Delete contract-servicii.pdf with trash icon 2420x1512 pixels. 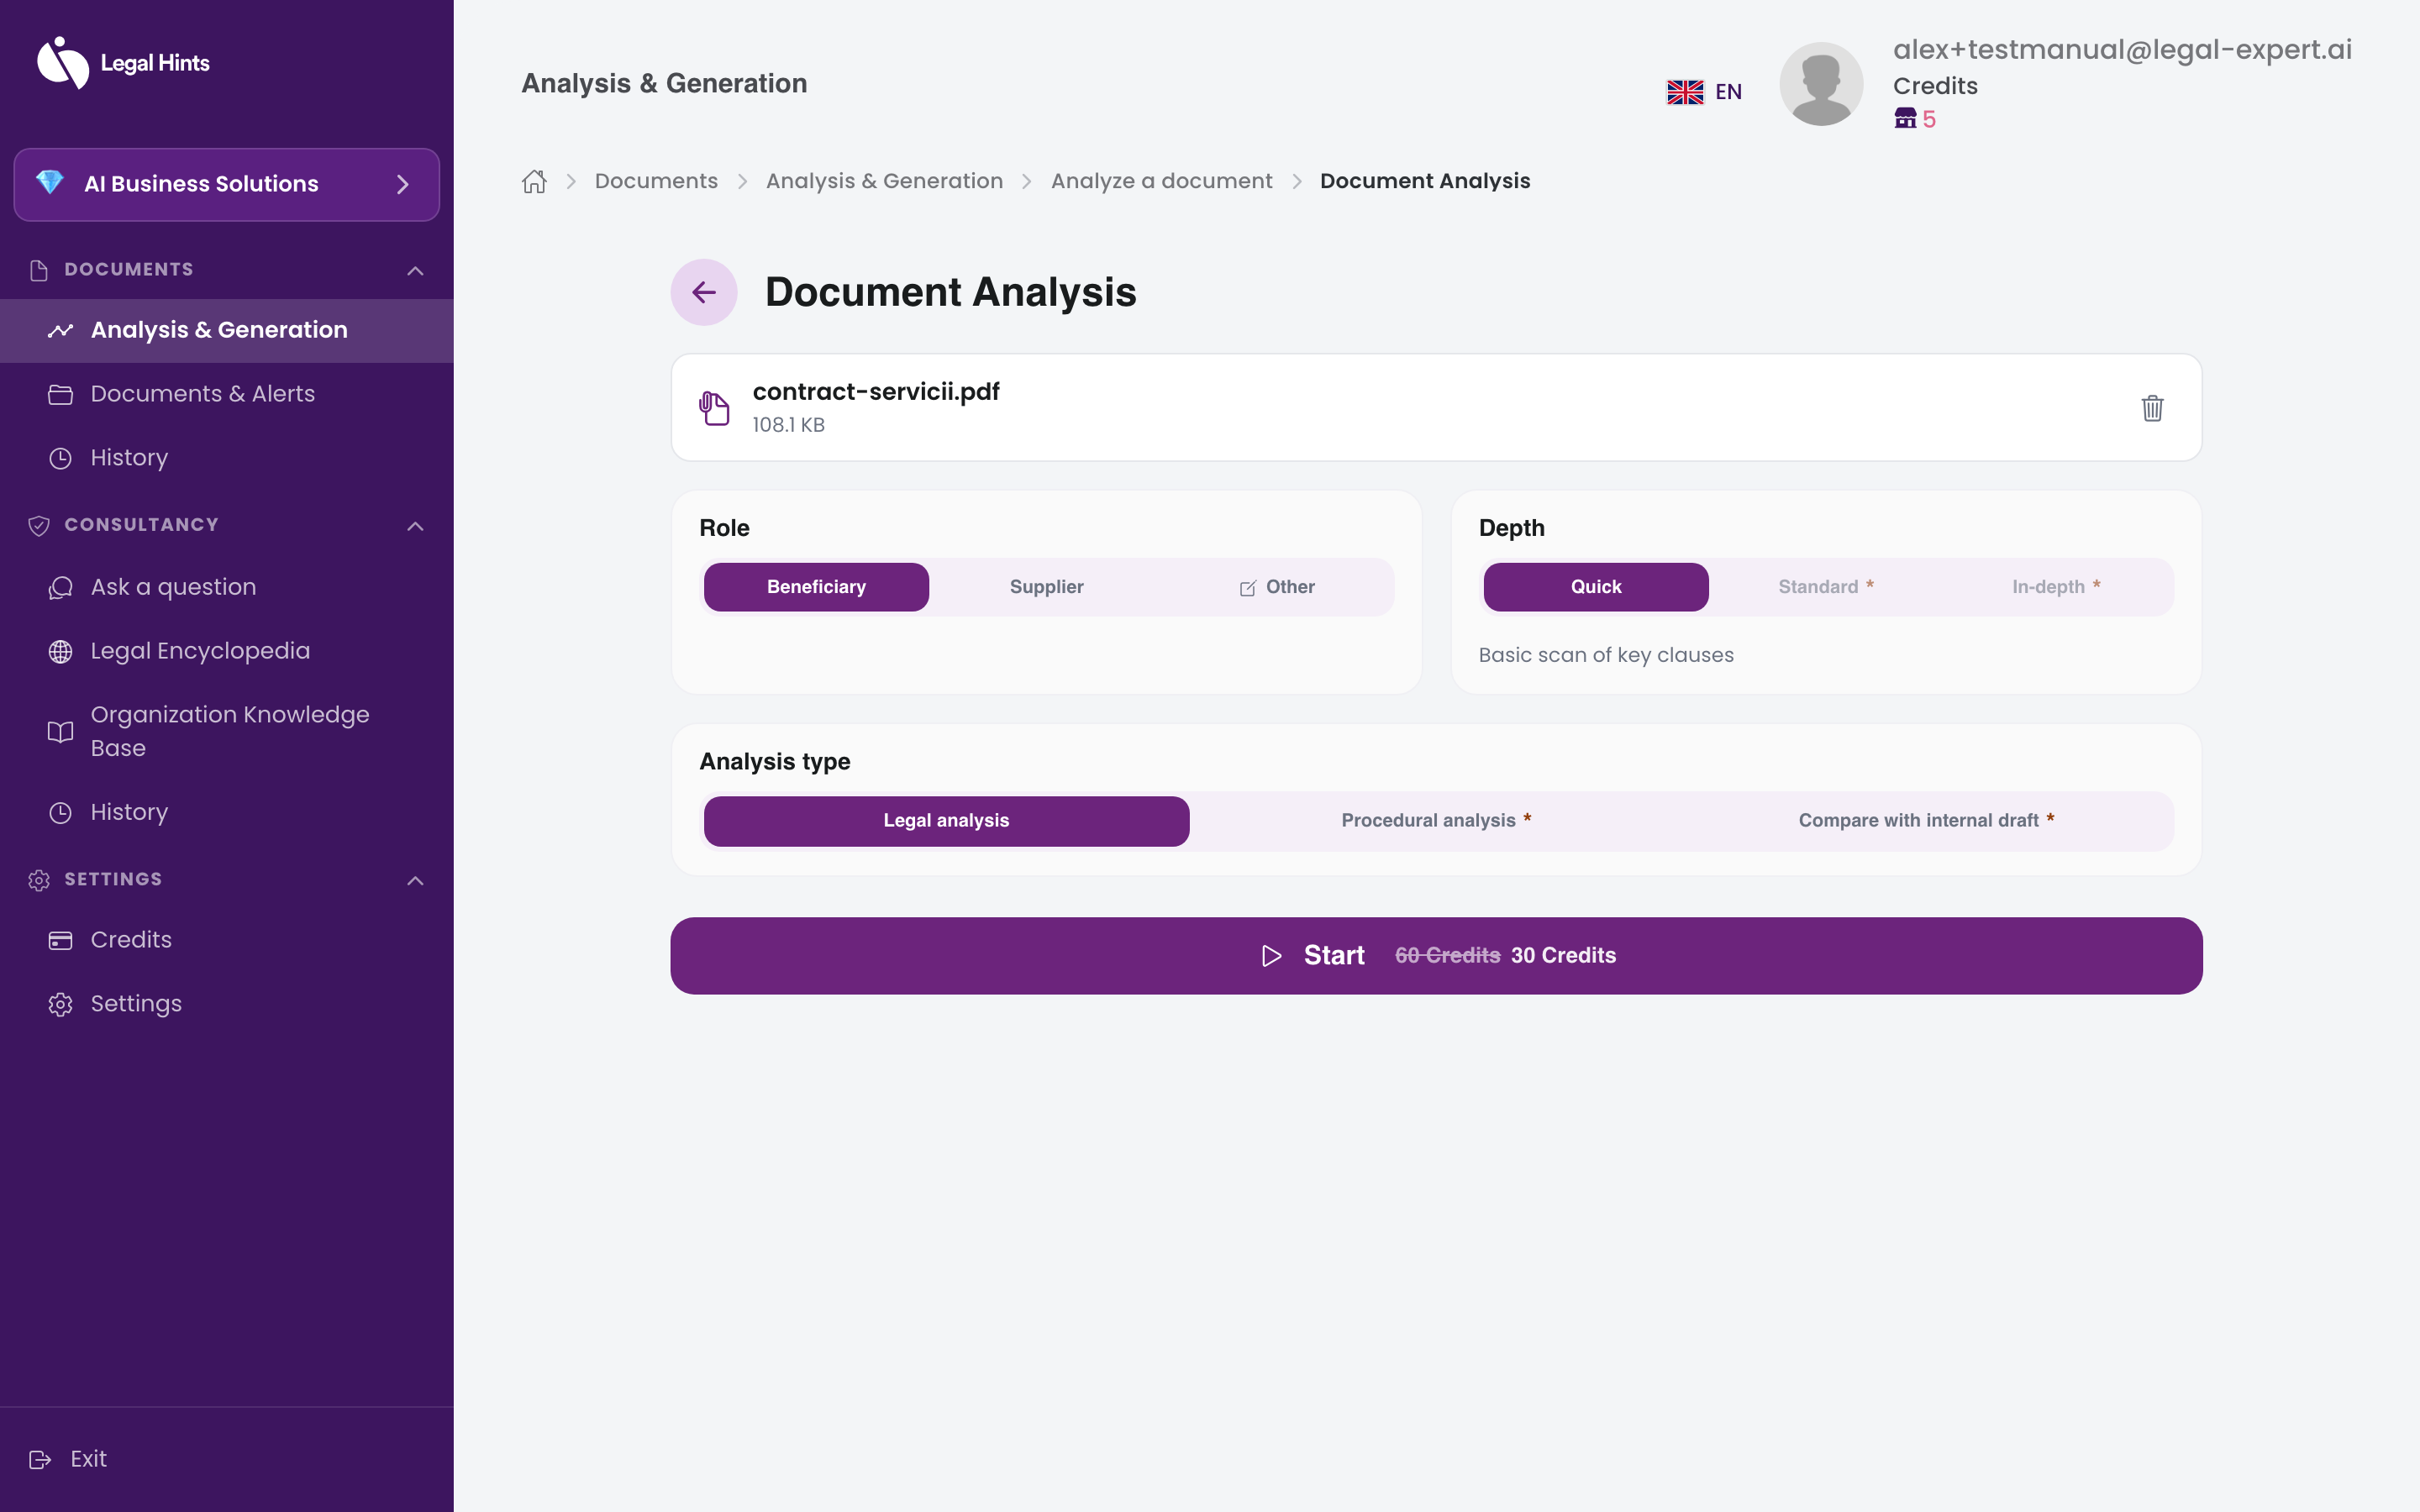[2152, 408]
